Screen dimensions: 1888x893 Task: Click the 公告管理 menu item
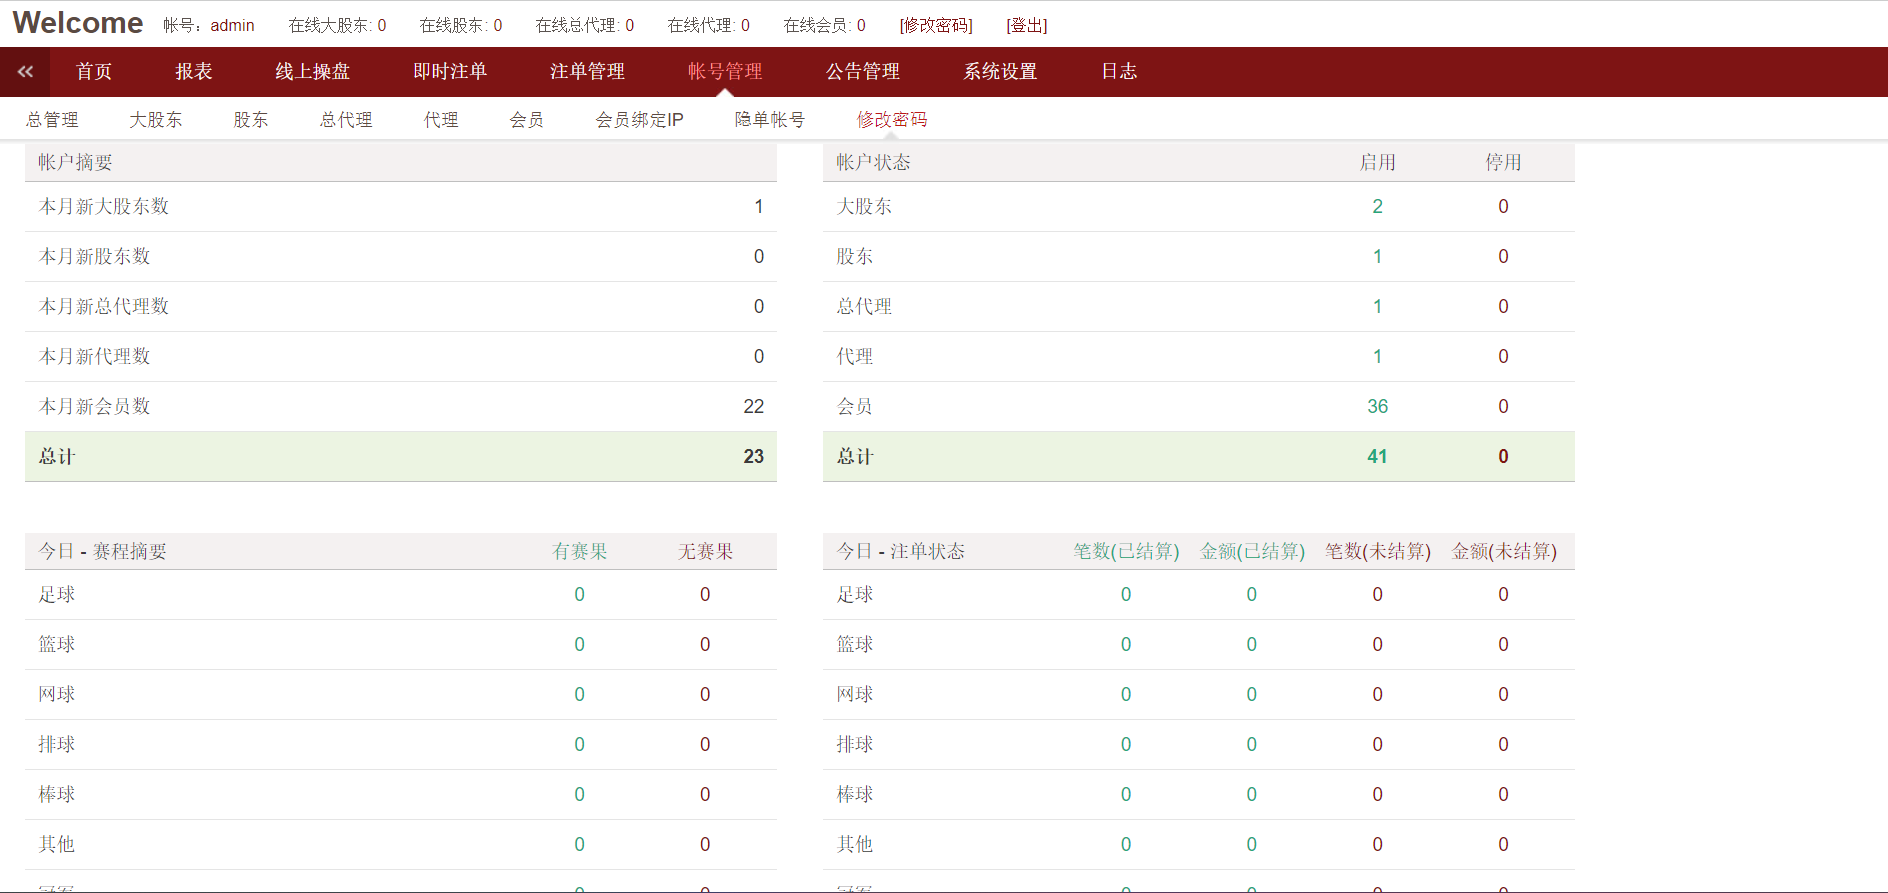click(x=862, y=72)
